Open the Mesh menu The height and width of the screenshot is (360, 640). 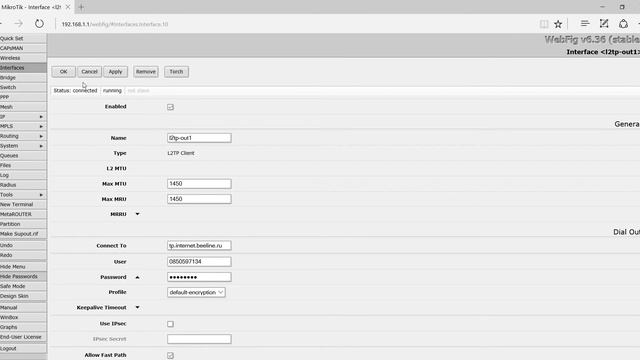tap(23, 107)
